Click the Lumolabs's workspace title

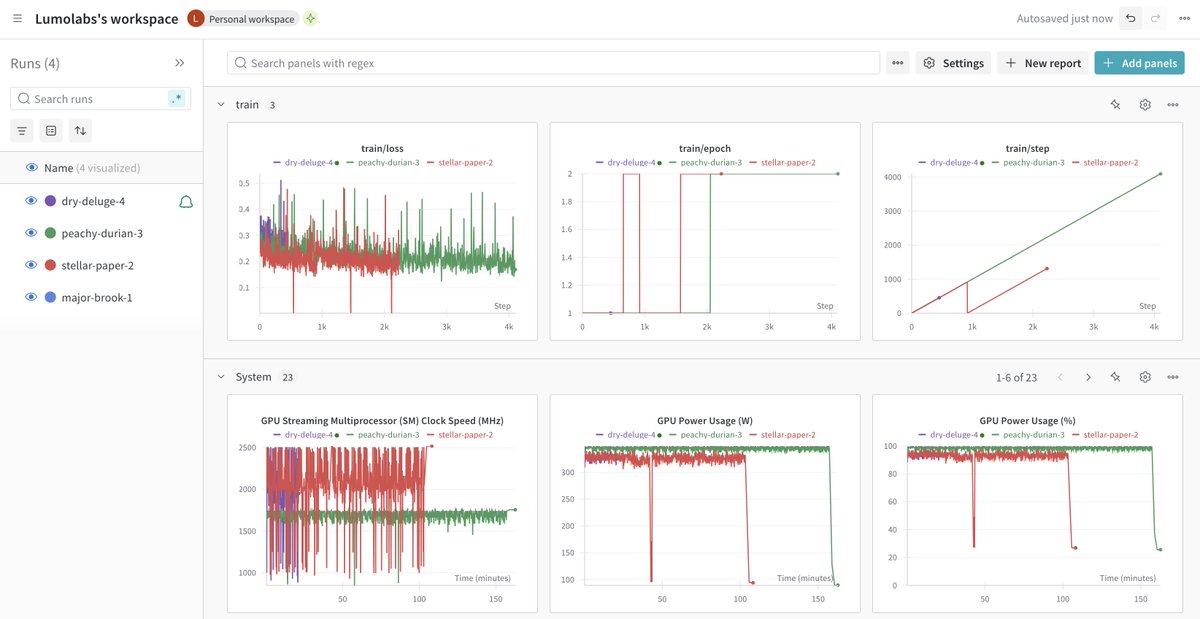pos(107,19)
